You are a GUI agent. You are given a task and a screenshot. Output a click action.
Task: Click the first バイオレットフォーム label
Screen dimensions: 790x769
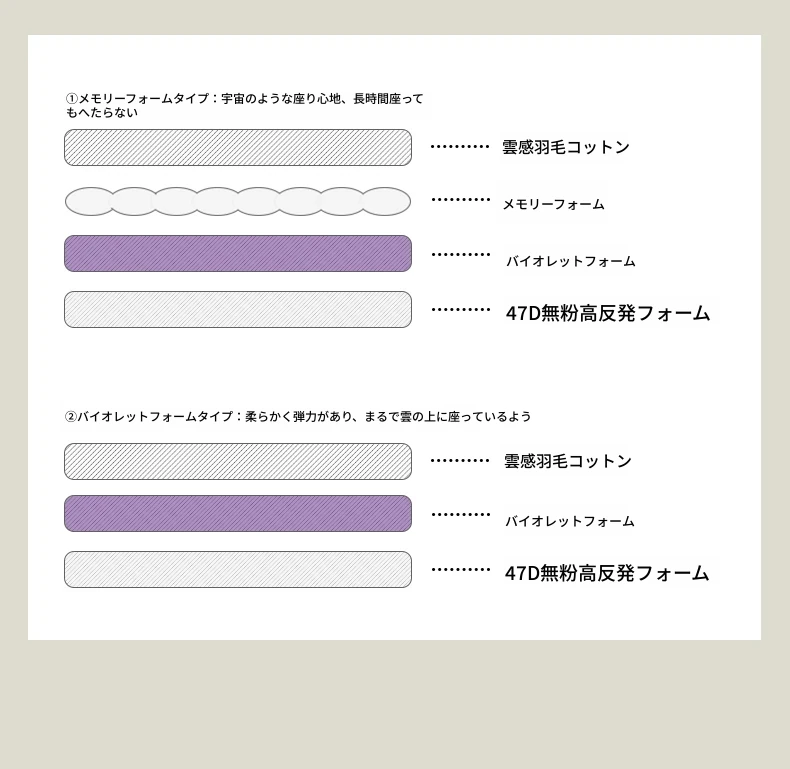pos(570,261)
